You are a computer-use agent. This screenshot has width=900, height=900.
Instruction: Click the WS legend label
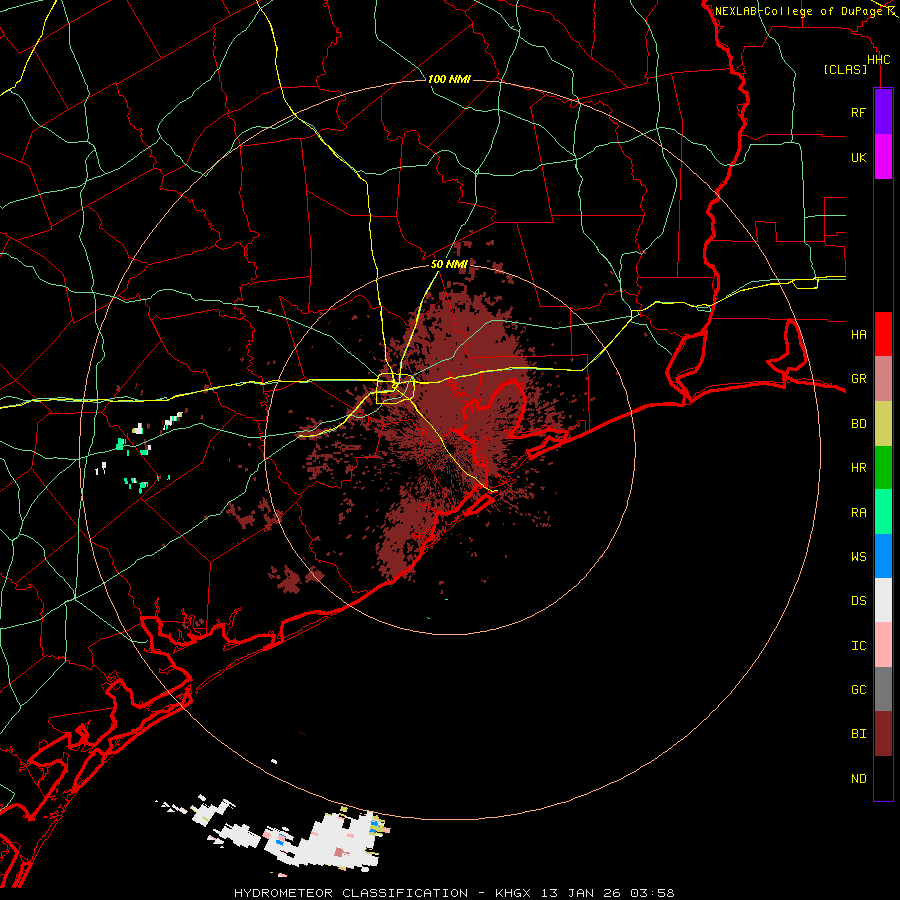tap(858, 557)
